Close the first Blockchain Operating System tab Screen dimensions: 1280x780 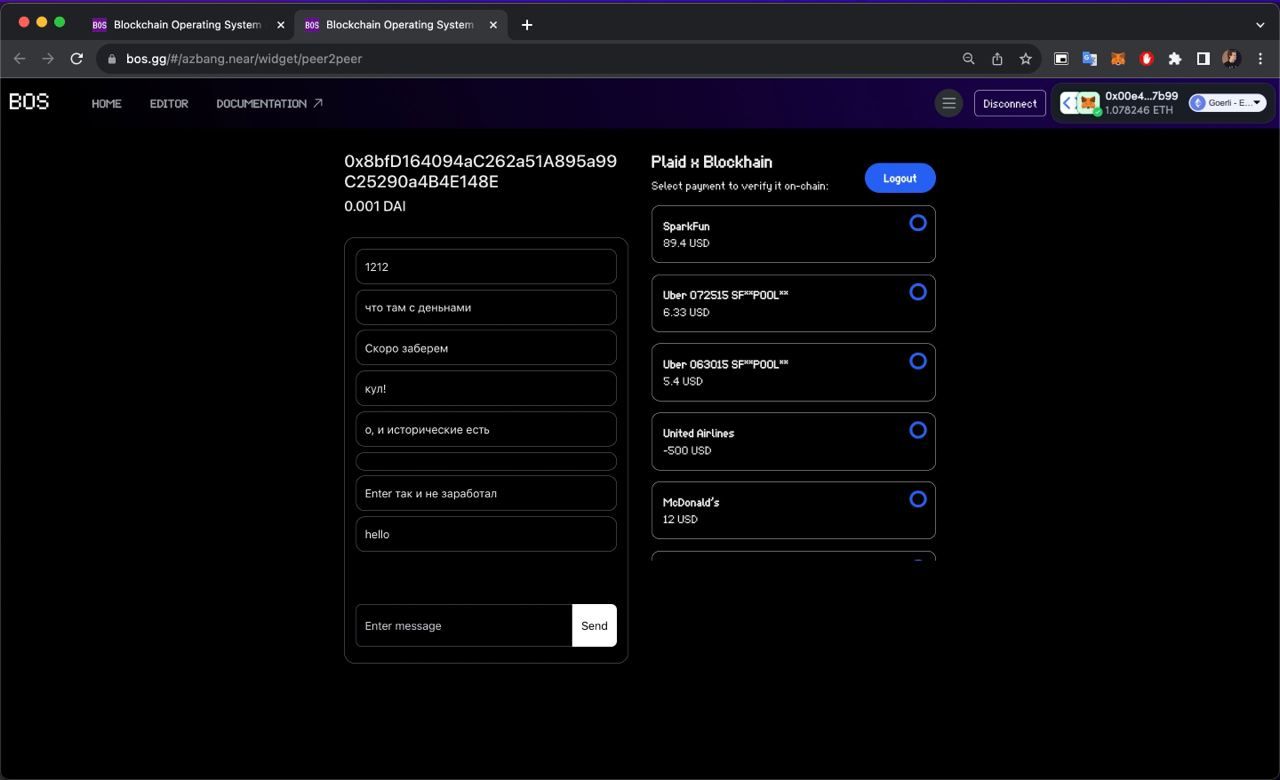coord(281,24)
